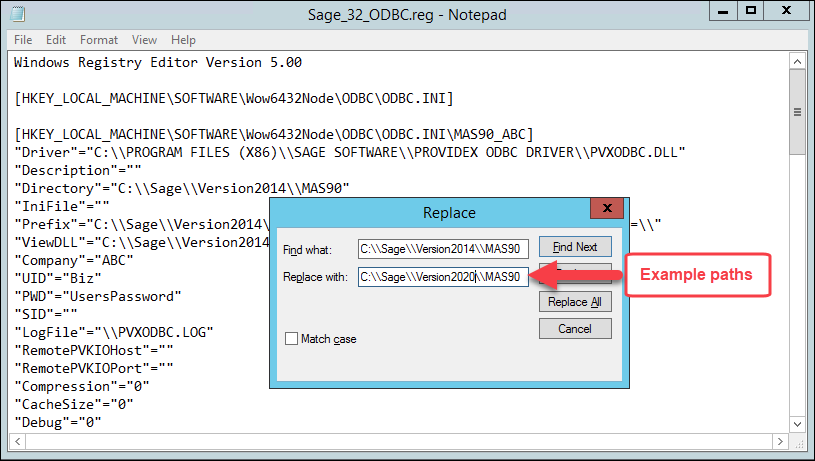Click the Notepad icon in title bar
Screen dimensions: 815x461
pos(18,14)
